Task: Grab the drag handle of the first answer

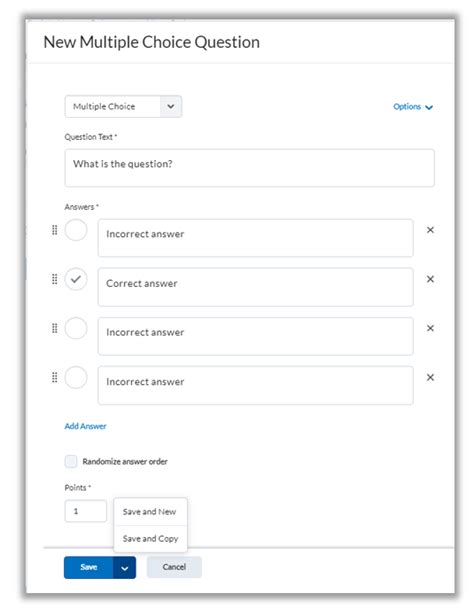Action: tap(54, 230)
